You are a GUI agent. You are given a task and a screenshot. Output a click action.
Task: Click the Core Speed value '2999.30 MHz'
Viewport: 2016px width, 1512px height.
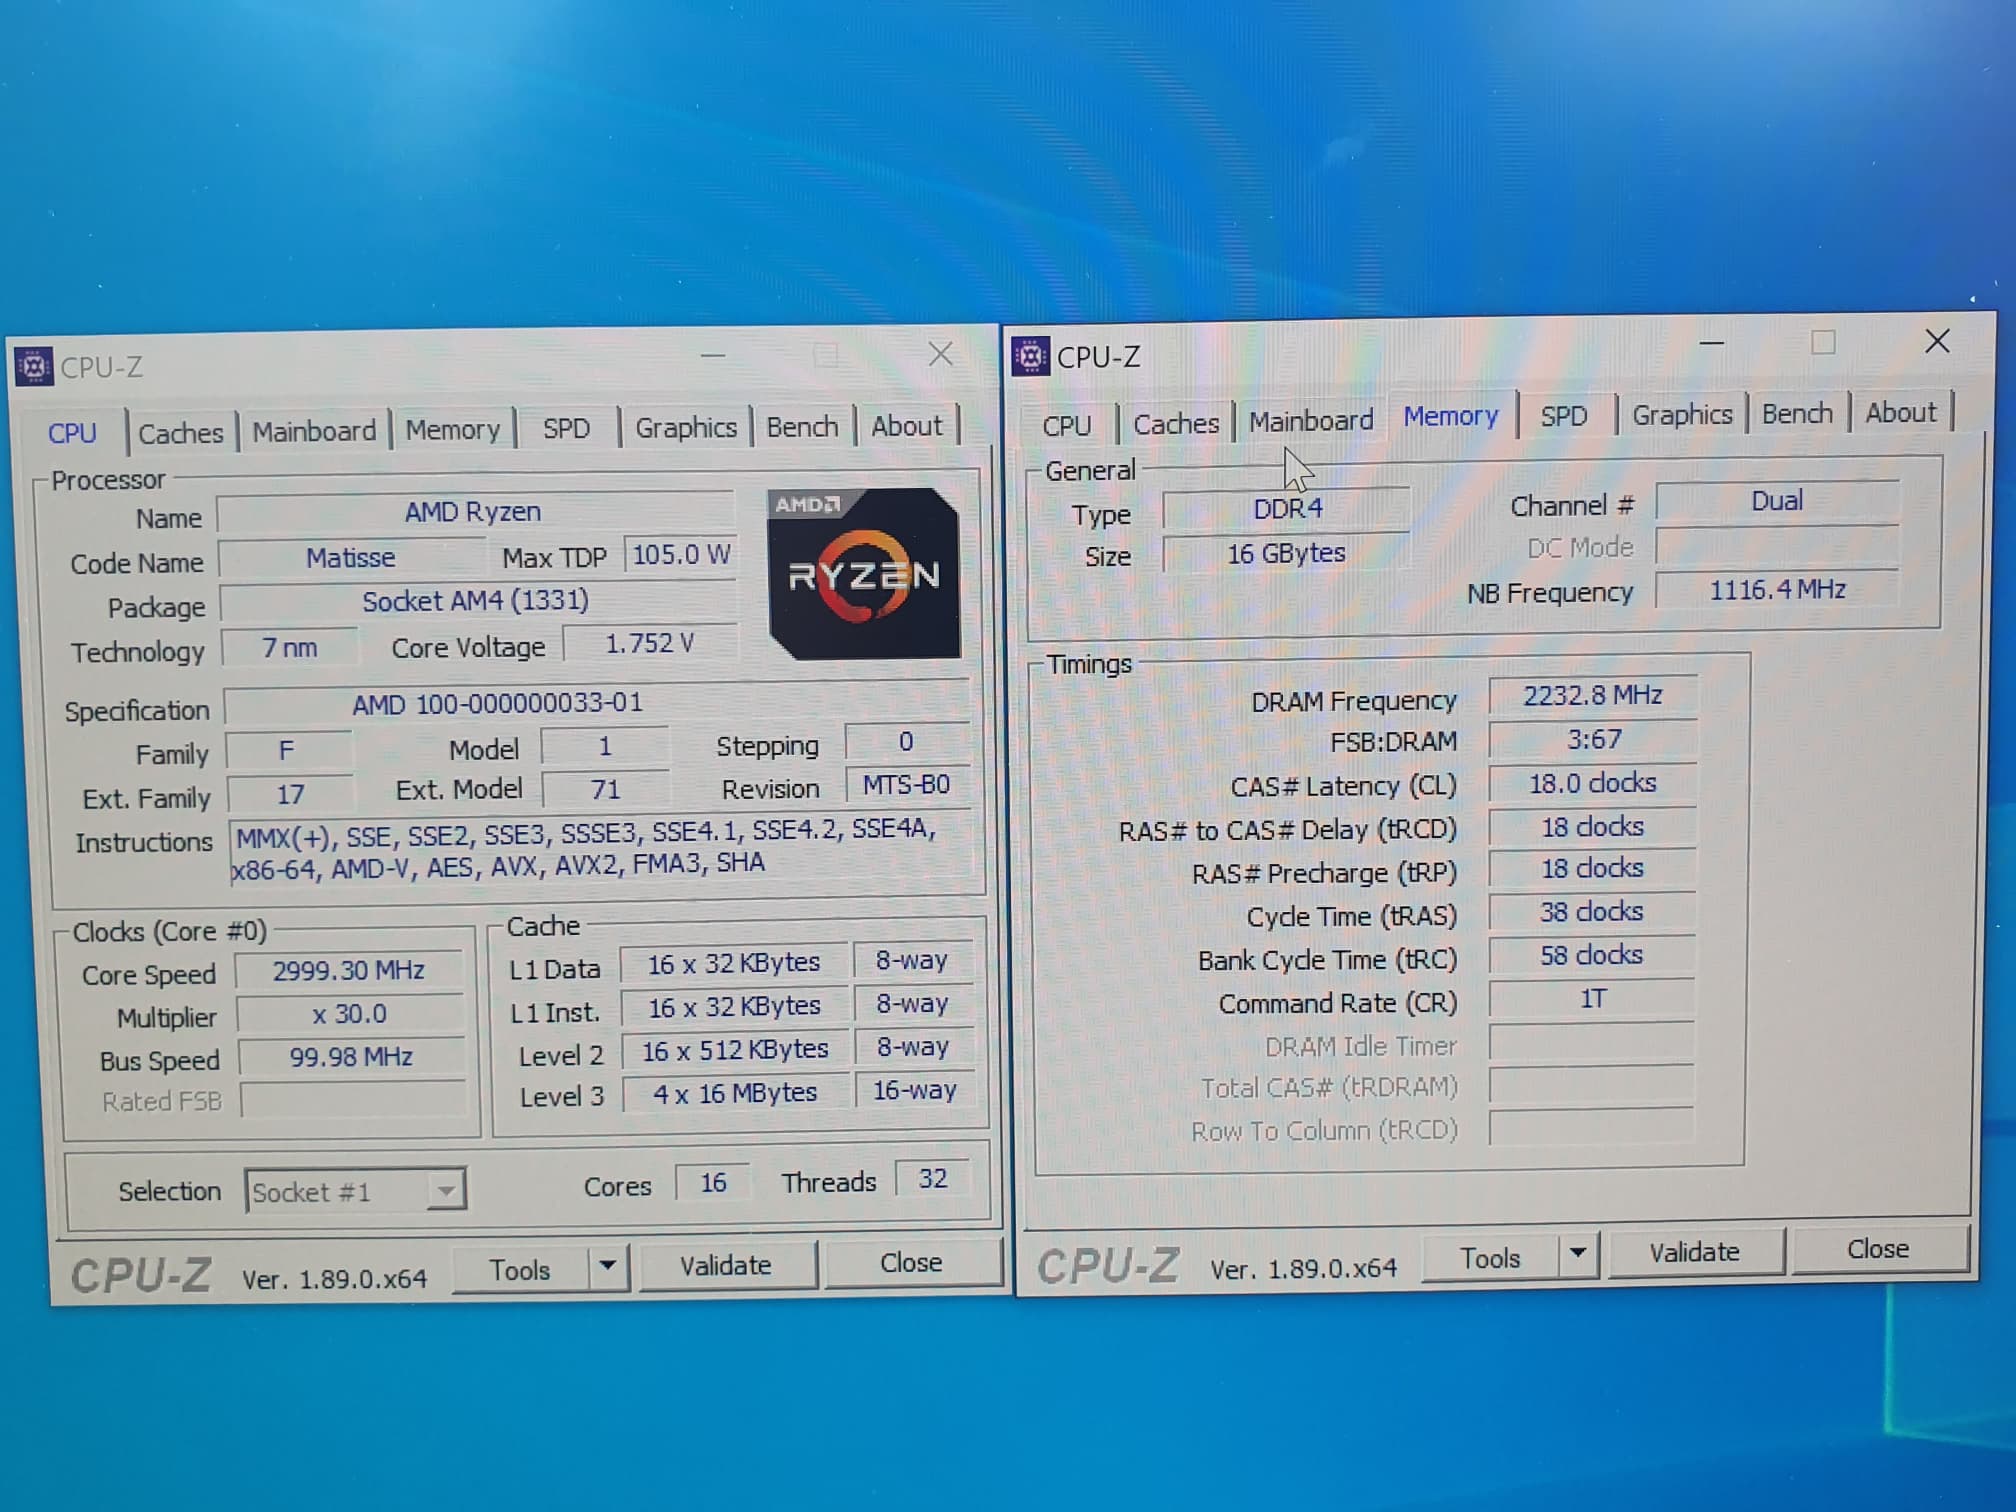tap(350, 970)
